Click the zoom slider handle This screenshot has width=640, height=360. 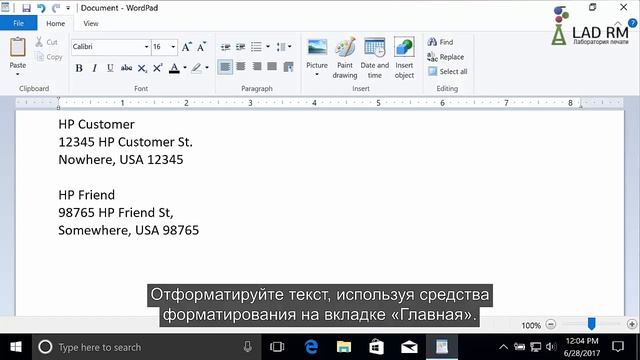(x=591, y=324)
